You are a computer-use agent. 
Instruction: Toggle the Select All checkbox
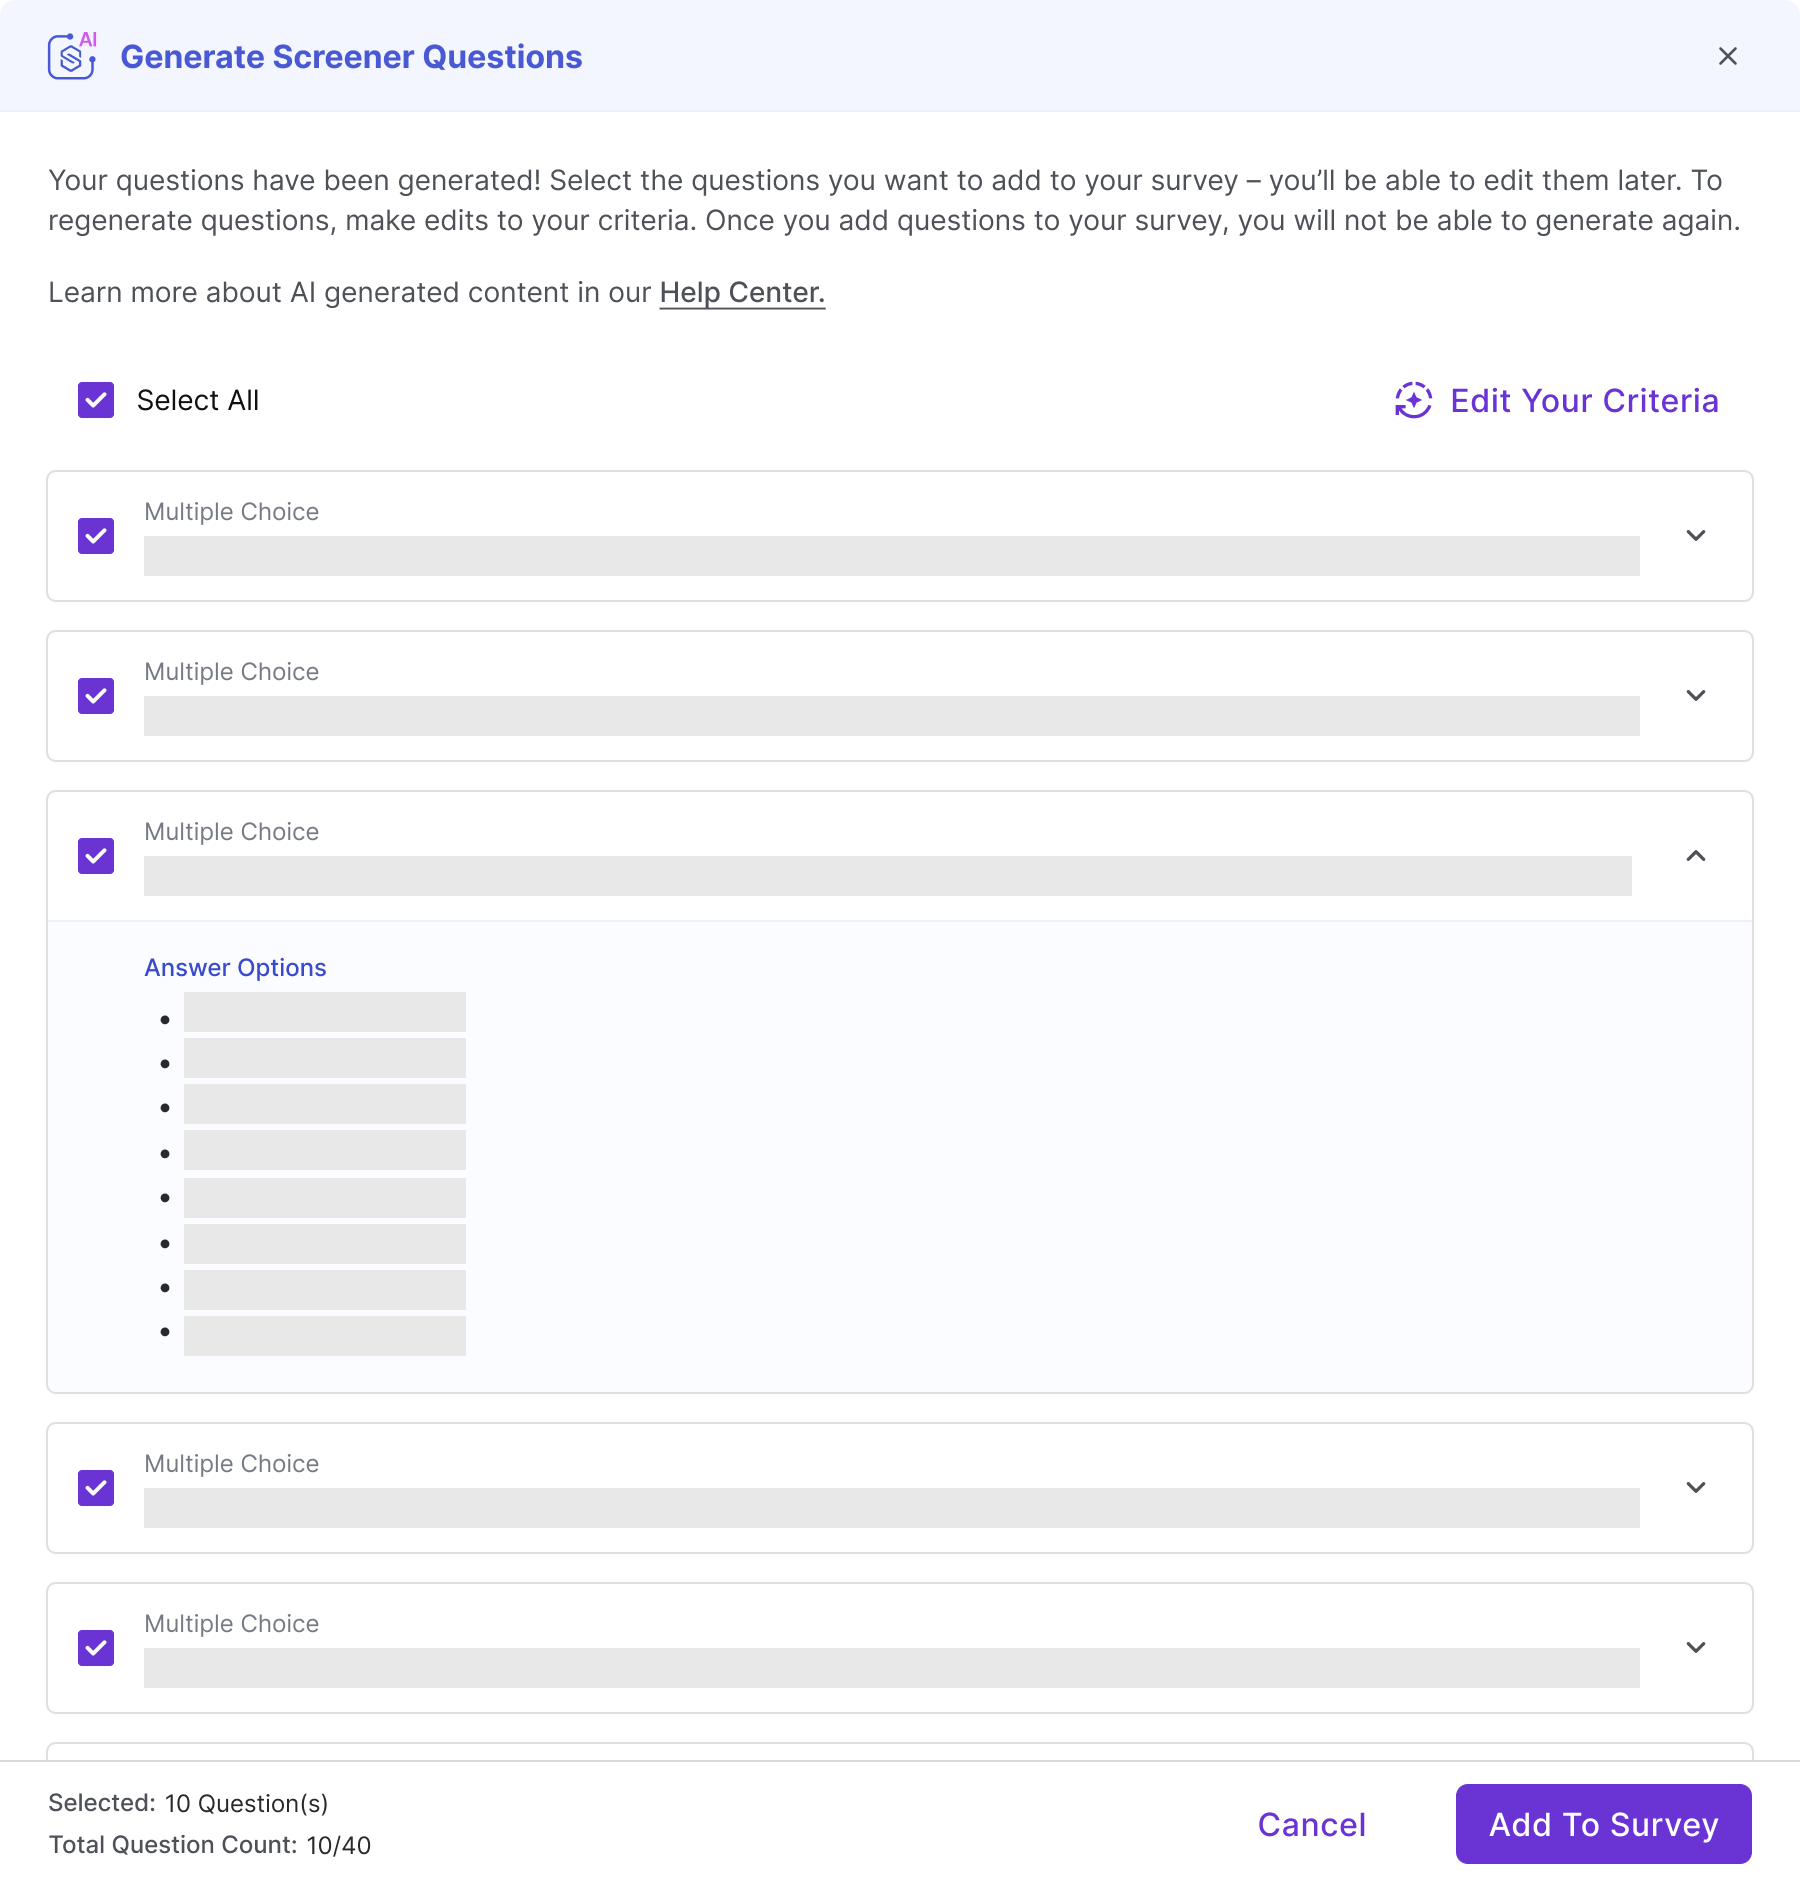coord(96,400)
